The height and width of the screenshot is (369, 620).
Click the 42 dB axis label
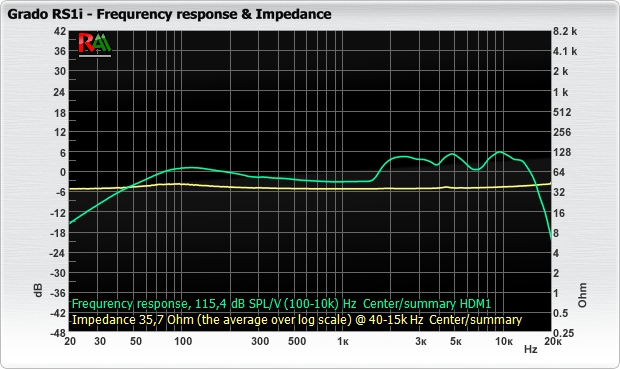[x=60, y=31]
